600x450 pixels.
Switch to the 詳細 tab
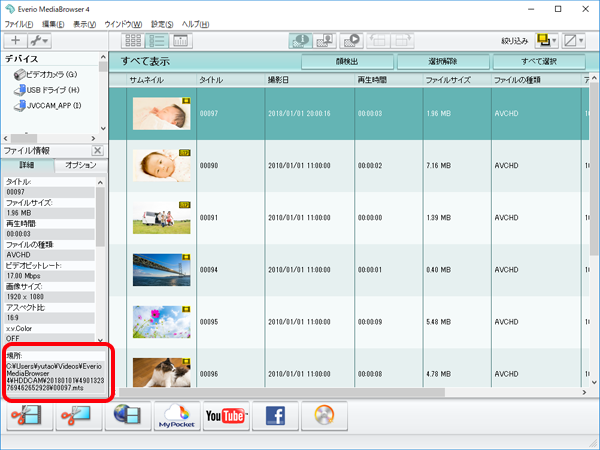[x=27, y=165]
